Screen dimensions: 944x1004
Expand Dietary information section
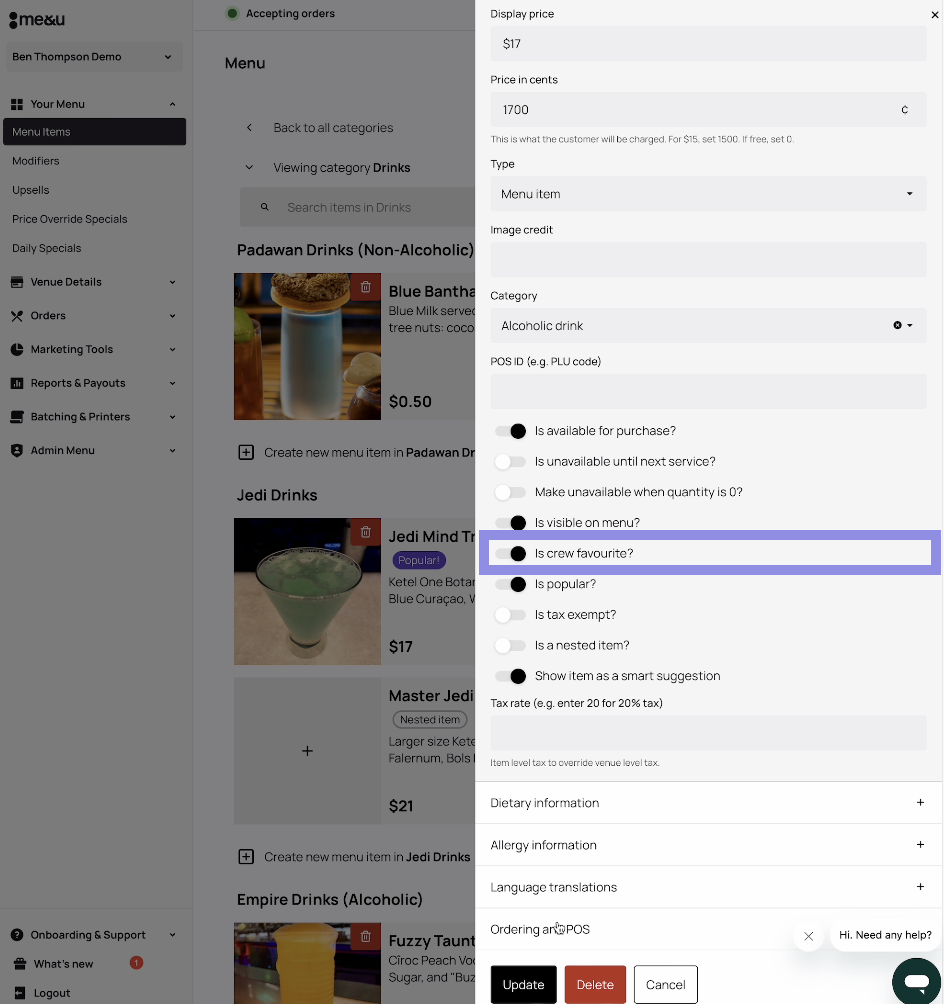tap(708, 803)
